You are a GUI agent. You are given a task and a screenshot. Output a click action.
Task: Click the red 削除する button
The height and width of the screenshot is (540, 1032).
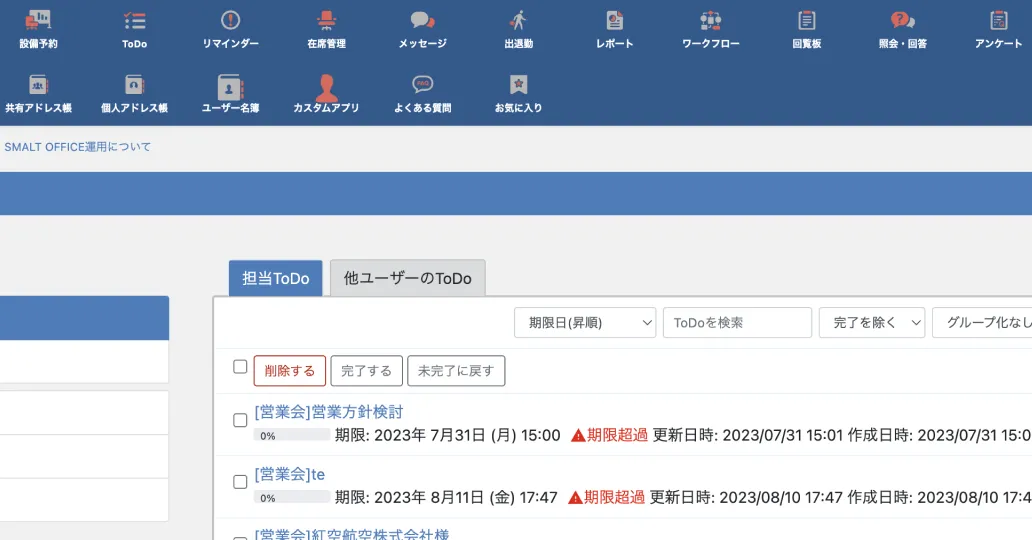pos(290,371)
